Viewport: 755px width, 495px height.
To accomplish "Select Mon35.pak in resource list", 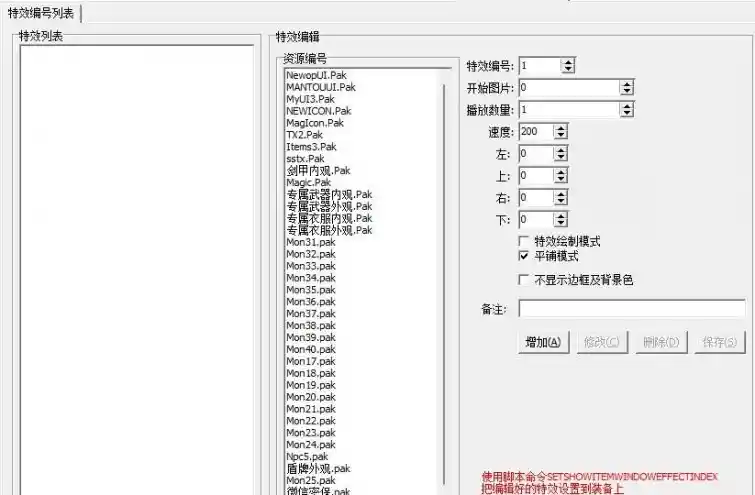I will click(311, 290).
